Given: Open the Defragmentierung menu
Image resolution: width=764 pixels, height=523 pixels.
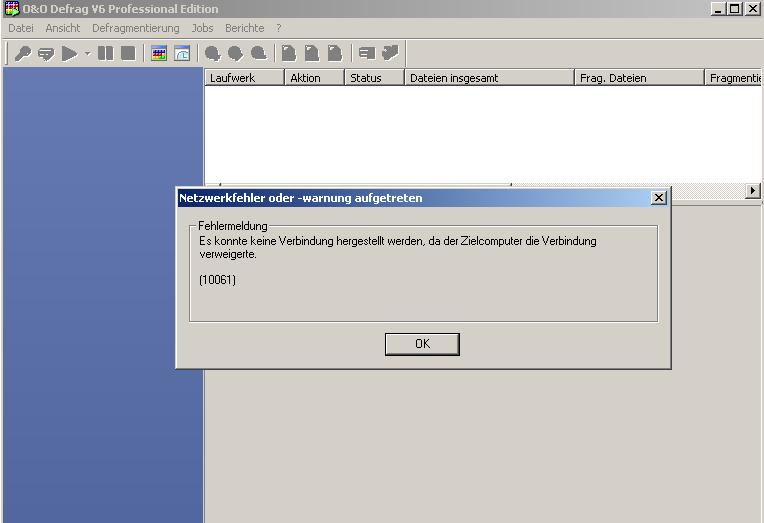Looking at the screenshot, I should click(x=136, y=28).
